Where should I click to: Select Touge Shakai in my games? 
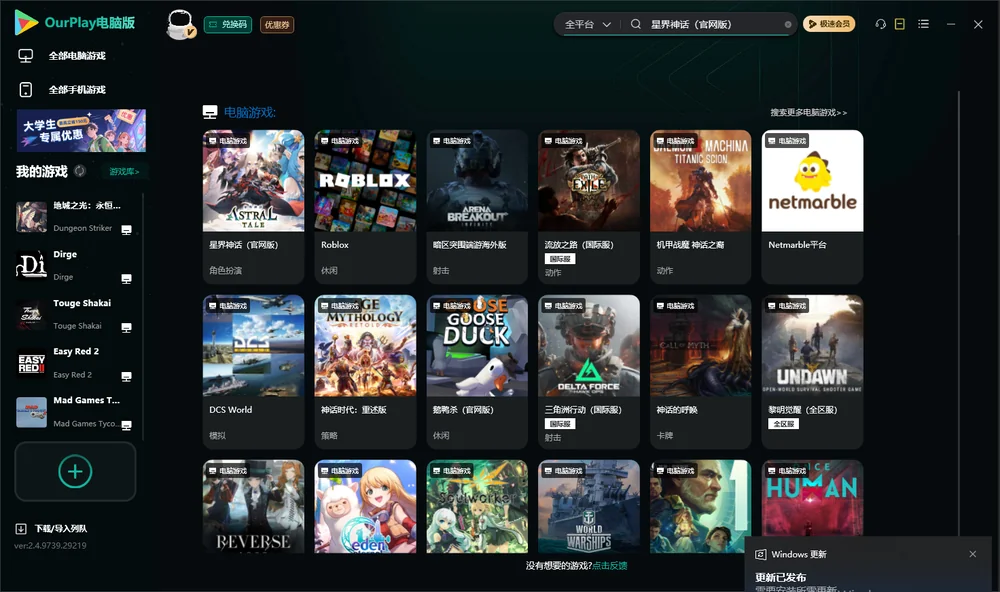(75, 314)
